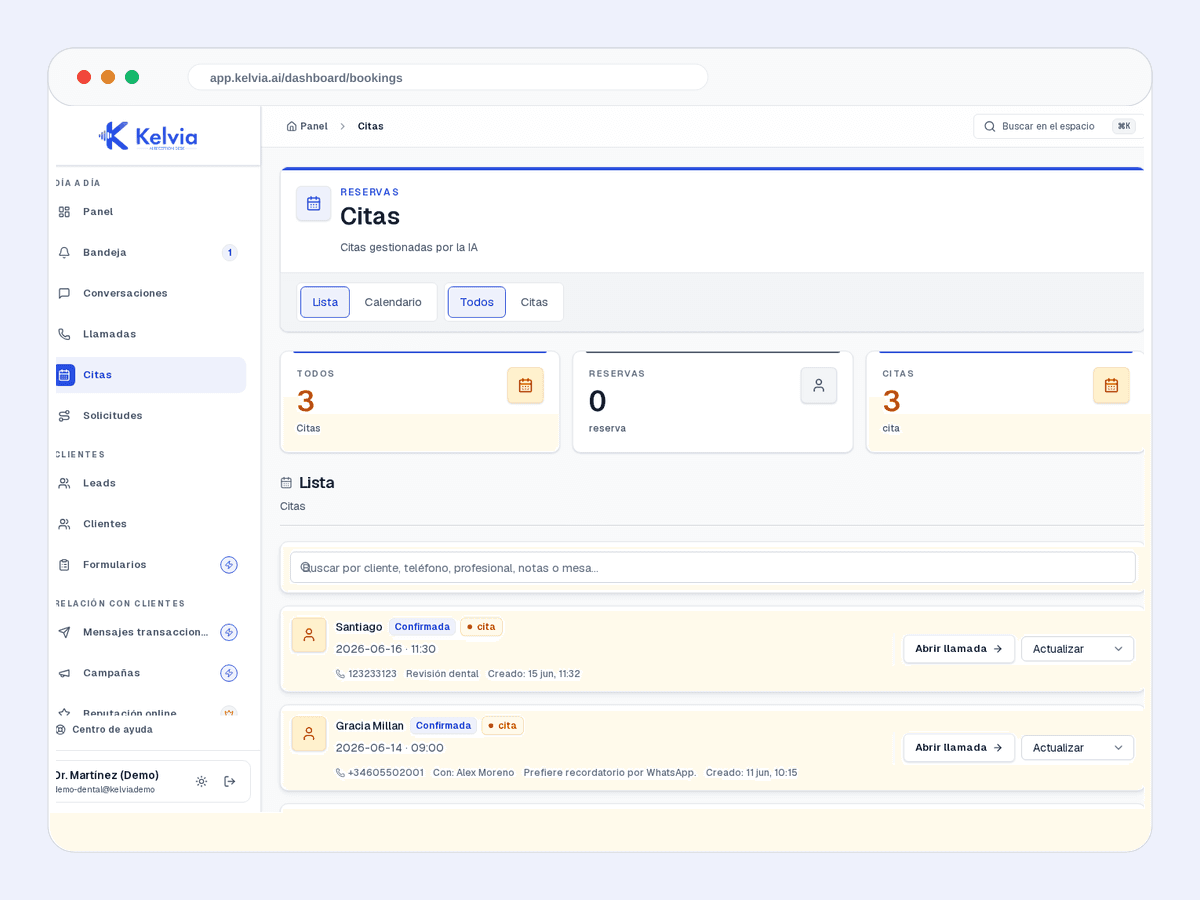Click the Citas breadcrumb
This screenshot has width=1200, height=900.
pos(370,126)
